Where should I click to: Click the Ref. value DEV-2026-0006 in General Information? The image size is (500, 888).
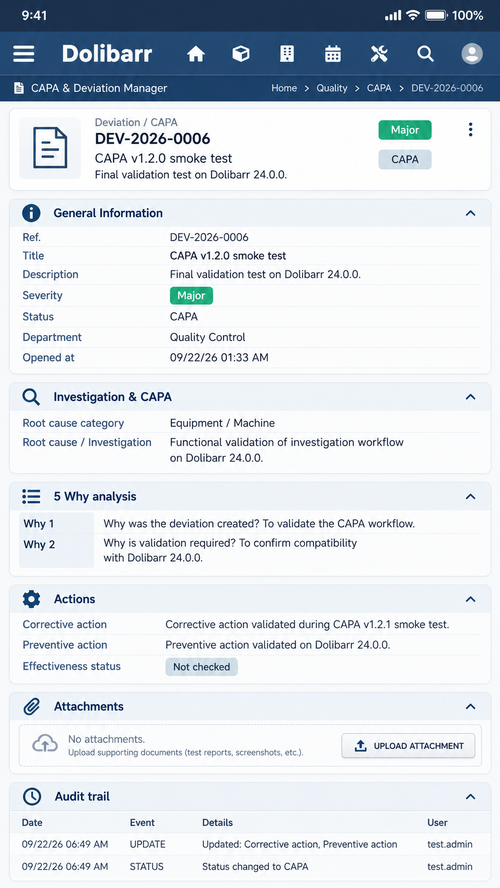click(209, 237)
